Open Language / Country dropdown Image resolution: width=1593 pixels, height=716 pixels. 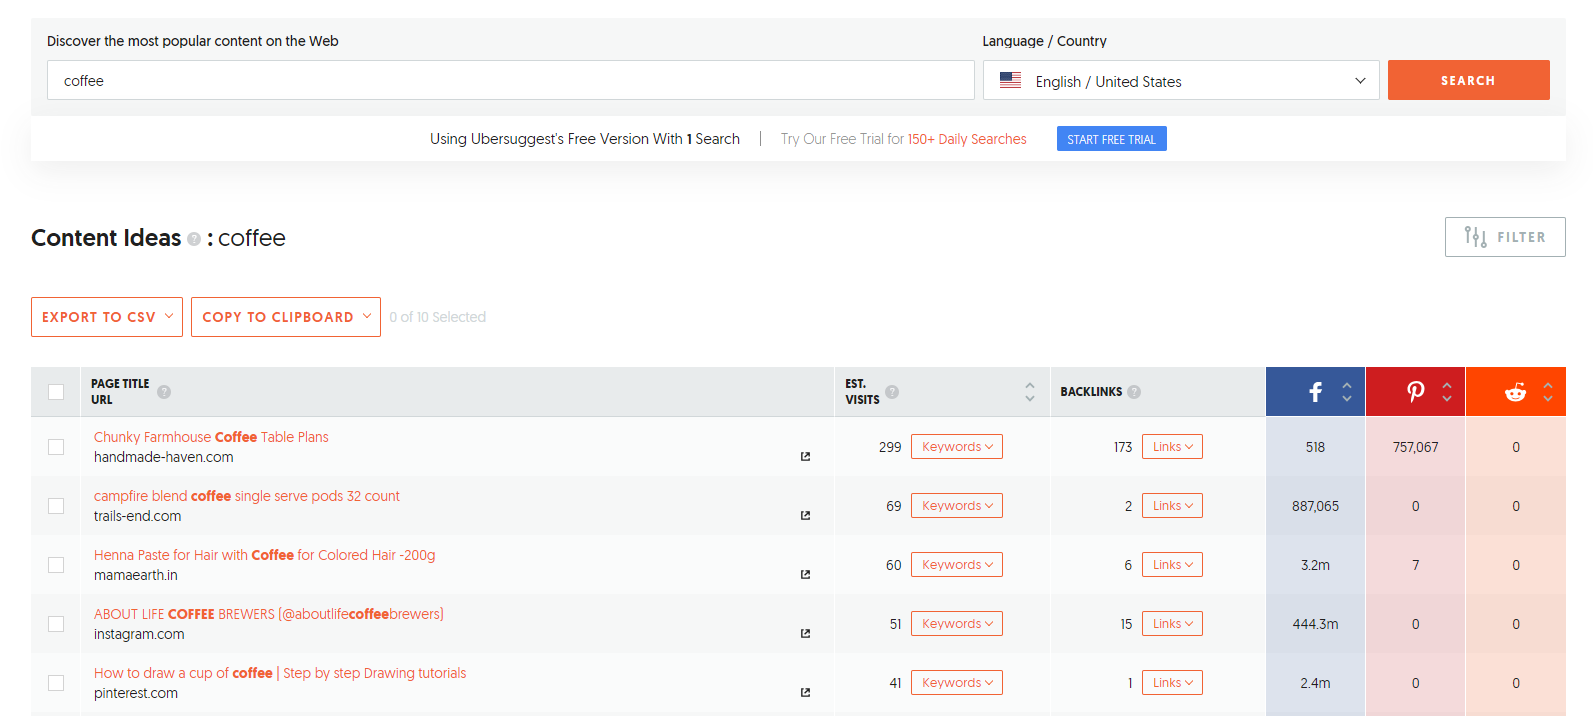tap(1181, 81)
